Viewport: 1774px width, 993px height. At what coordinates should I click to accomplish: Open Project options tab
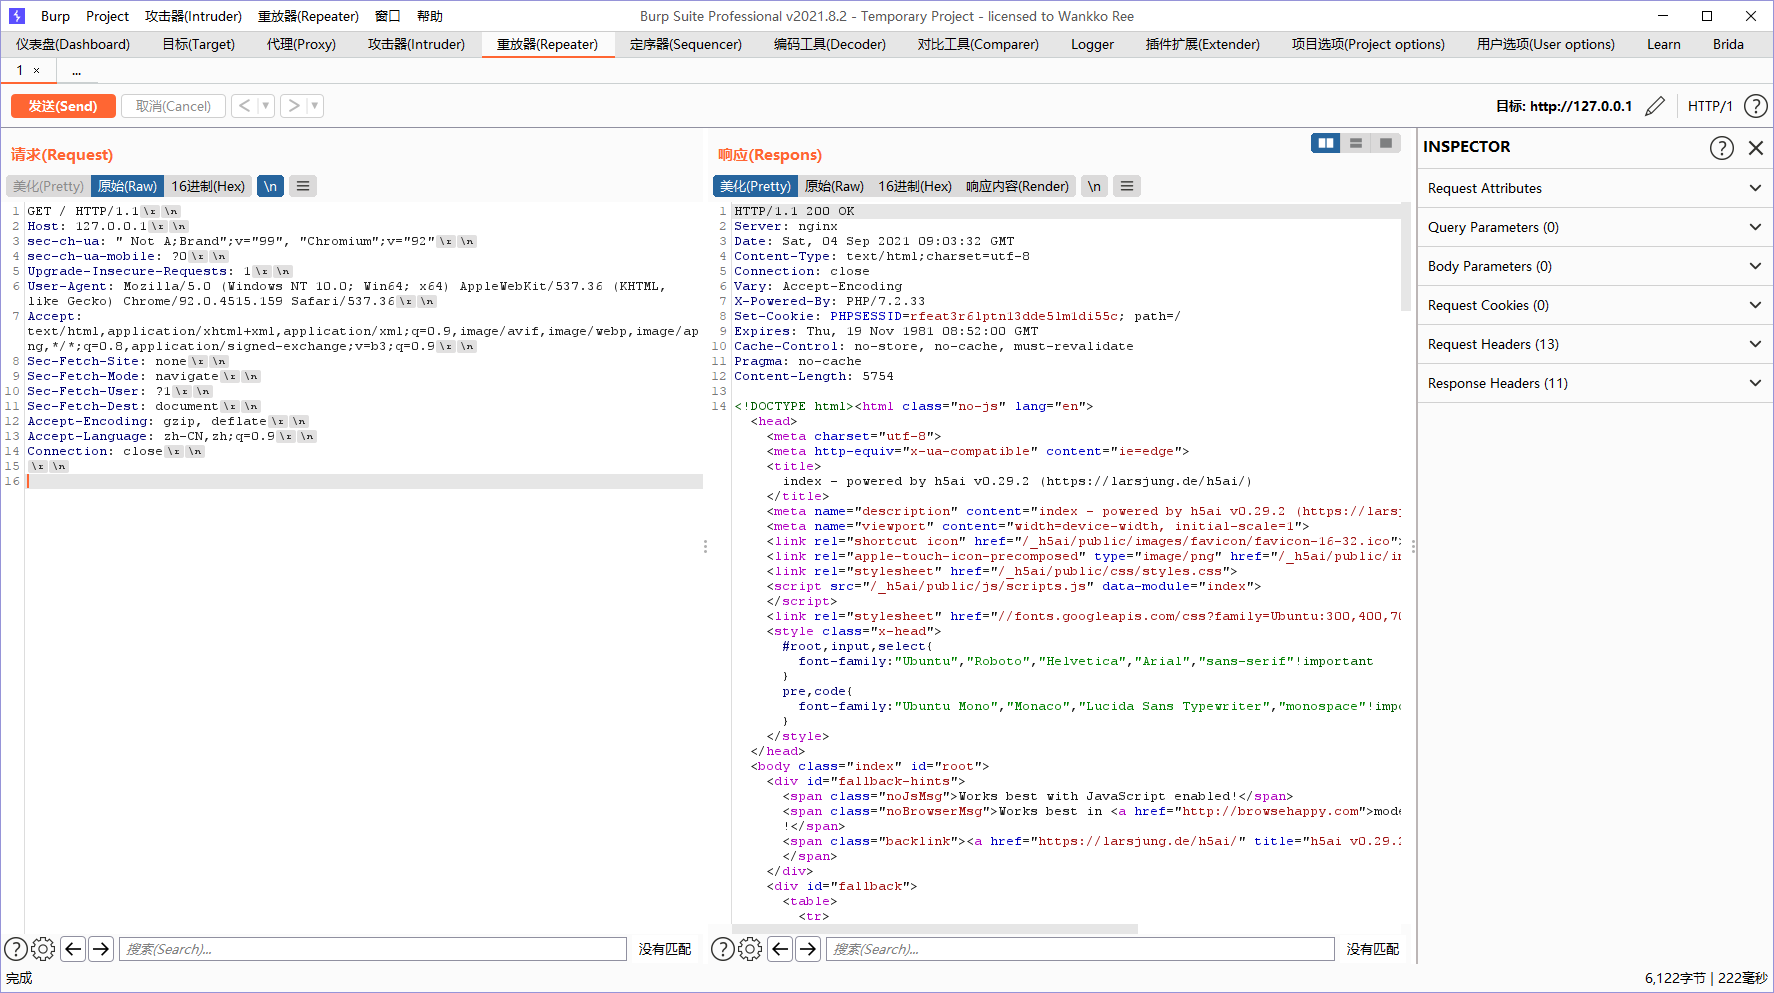[1368, 44]
